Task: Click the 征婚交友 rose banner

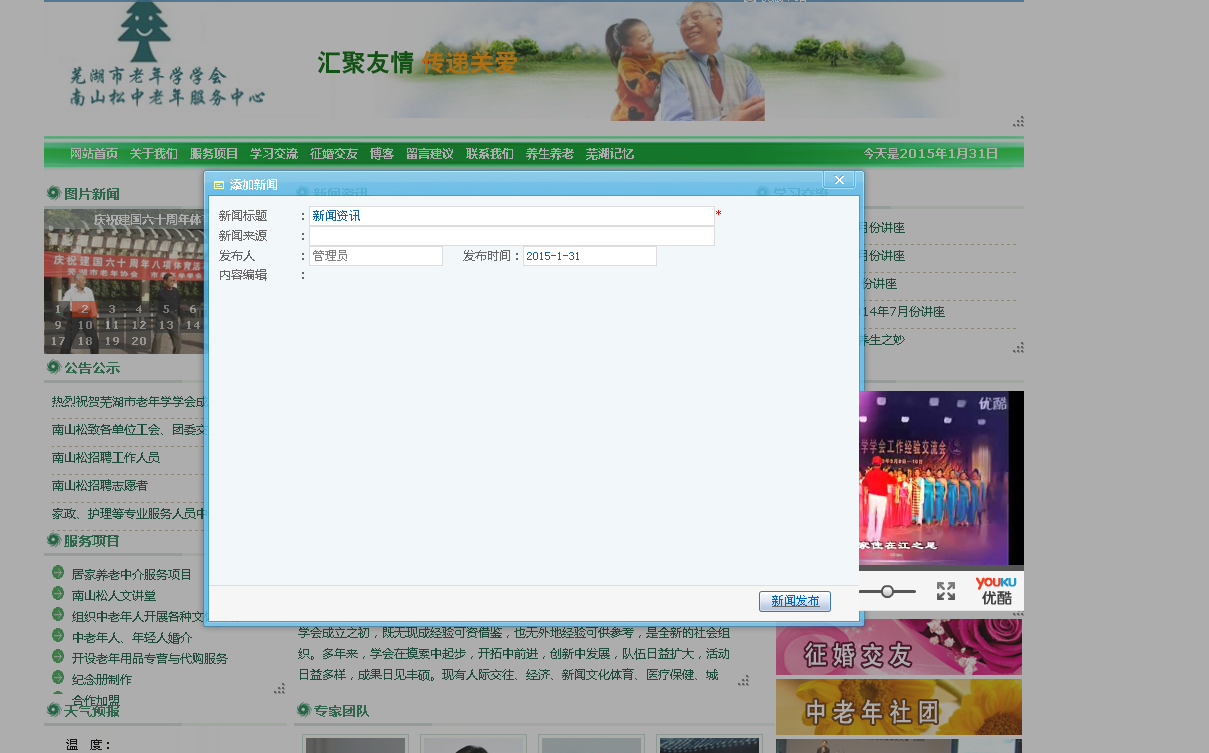Action: pos(899,647)
